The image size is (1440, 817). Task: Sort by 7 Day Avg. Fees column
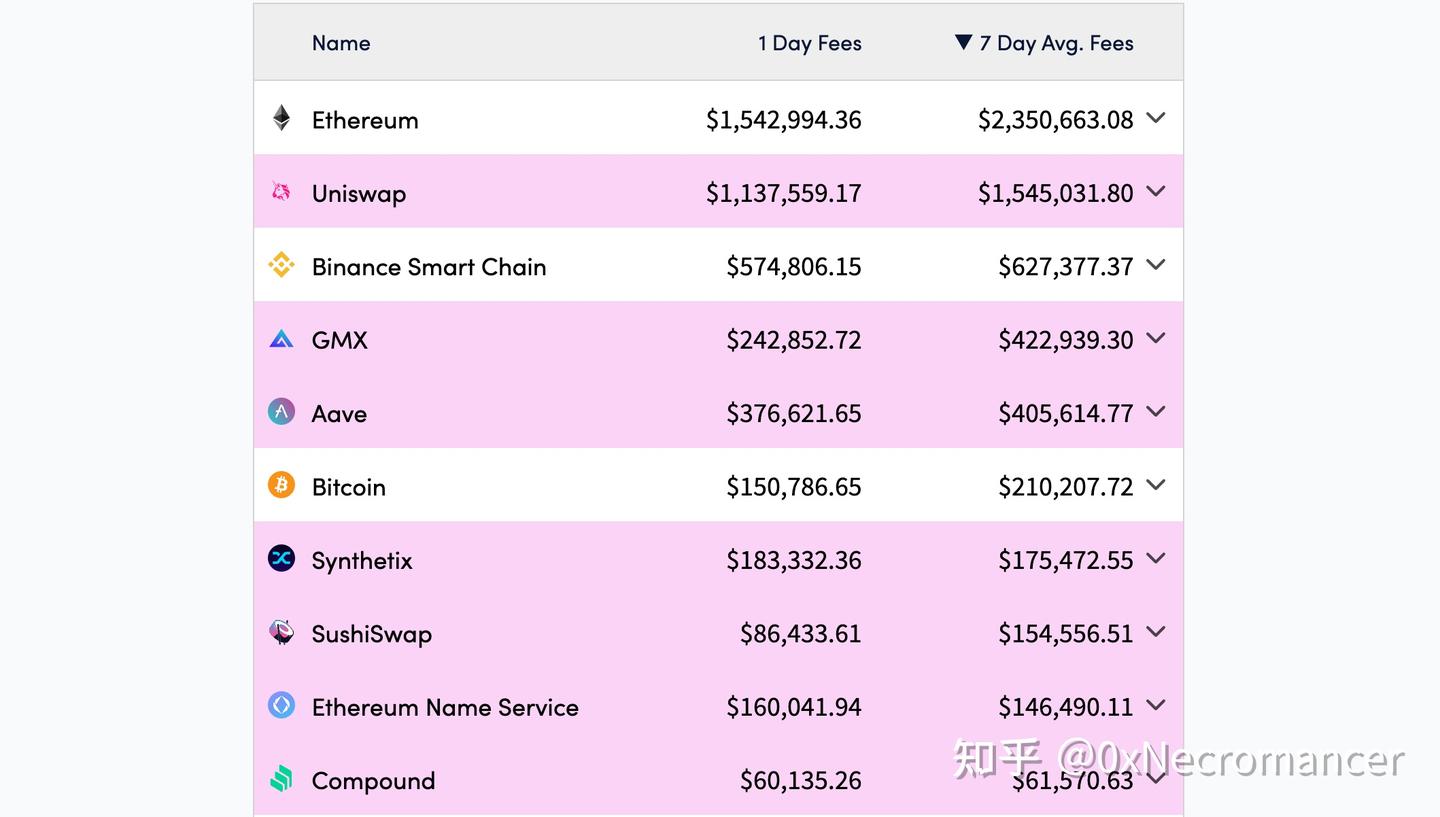[x=1055, y=43]
